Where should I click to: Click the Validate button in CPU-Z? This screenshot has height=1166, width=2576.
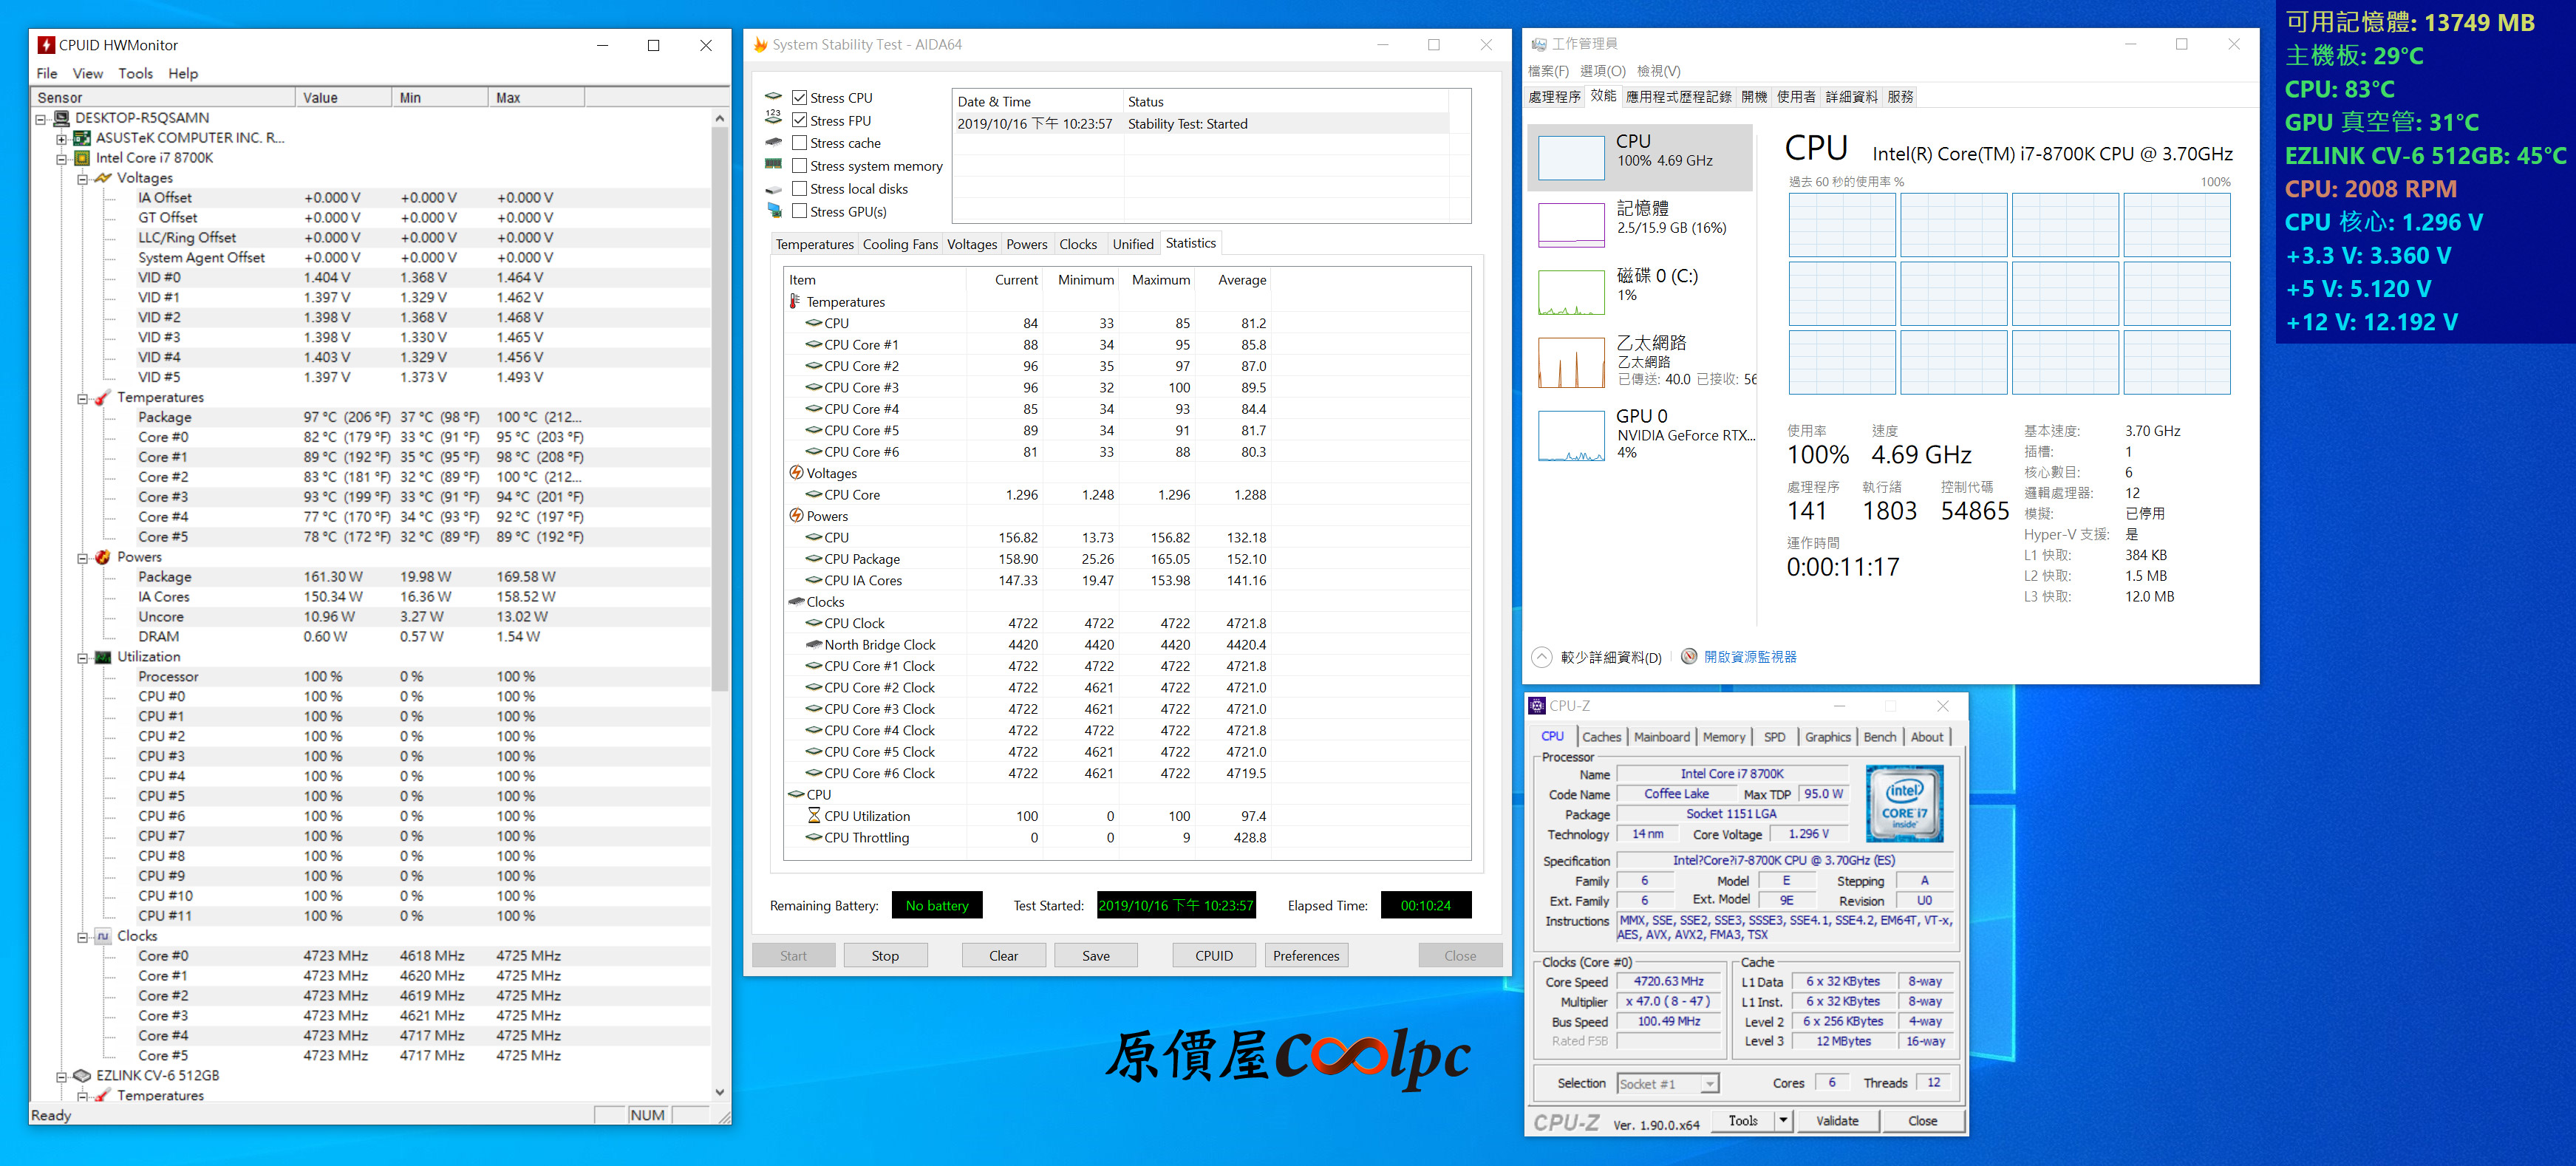tap(1836, 1121)
